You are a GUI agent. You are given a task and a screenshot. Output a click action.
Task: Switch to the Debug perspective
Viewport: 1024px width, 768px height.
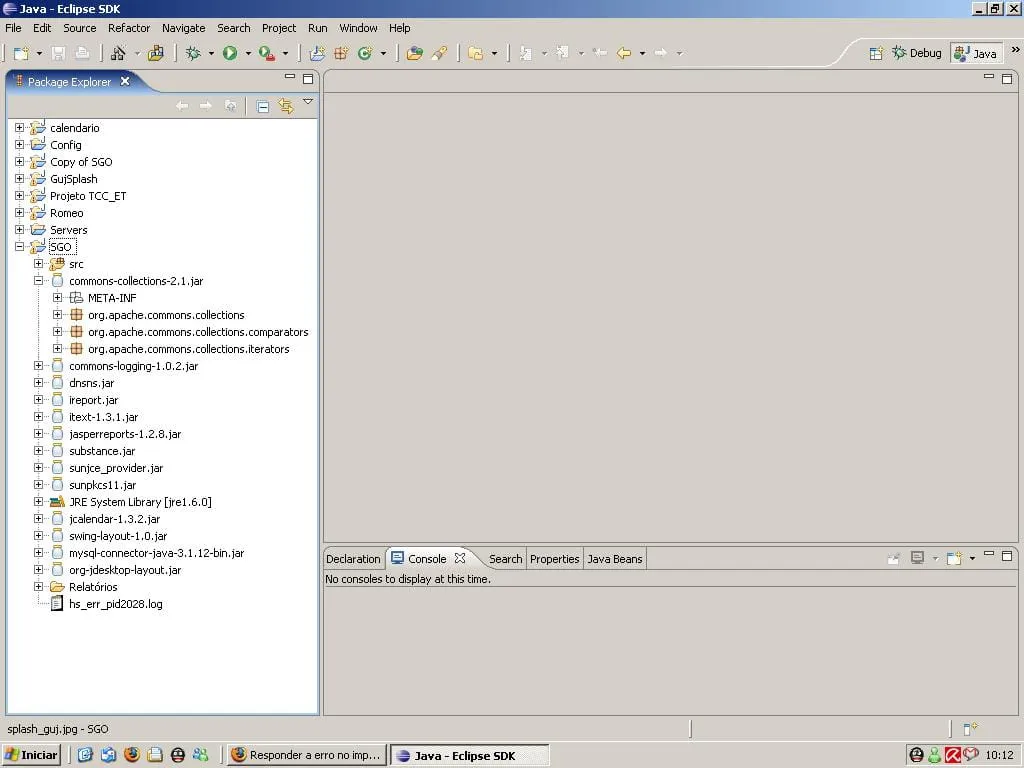coord(917,53)
